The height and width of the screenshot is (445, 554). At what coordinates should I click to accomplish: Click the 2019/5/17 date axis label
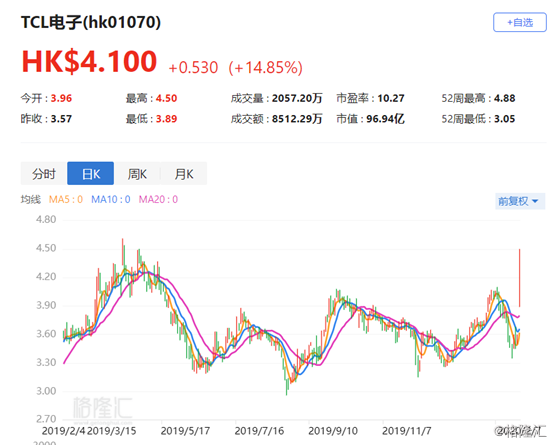185,431
